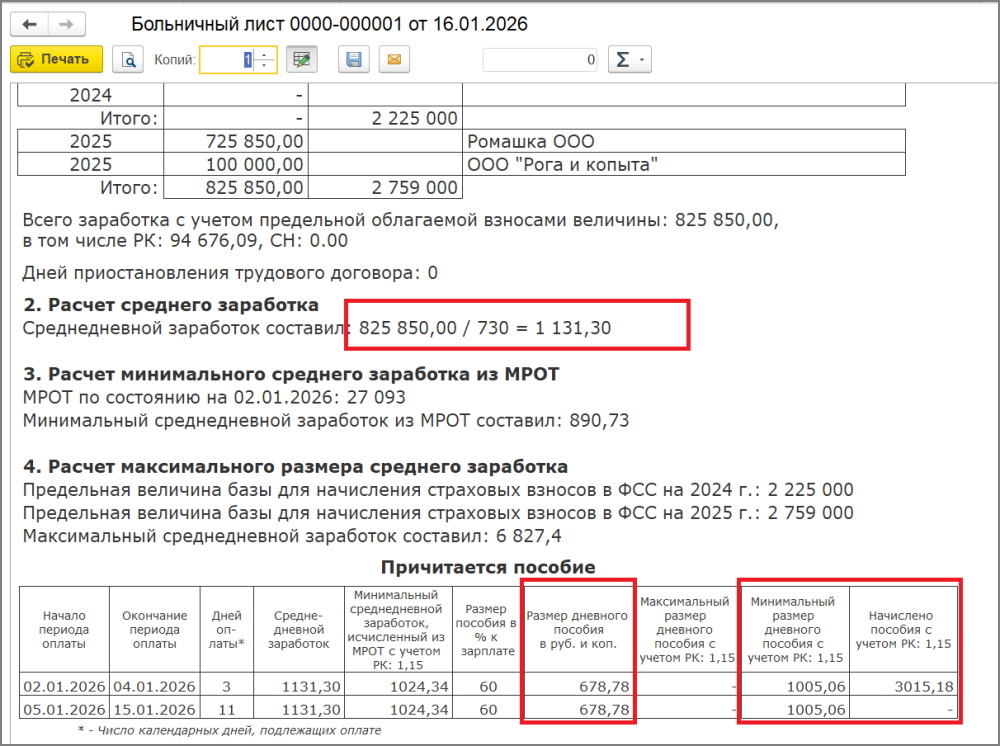Save document with floppy disk icon
The height and width of the screenshot is (746, 1000).
click(x=353, y=60)
